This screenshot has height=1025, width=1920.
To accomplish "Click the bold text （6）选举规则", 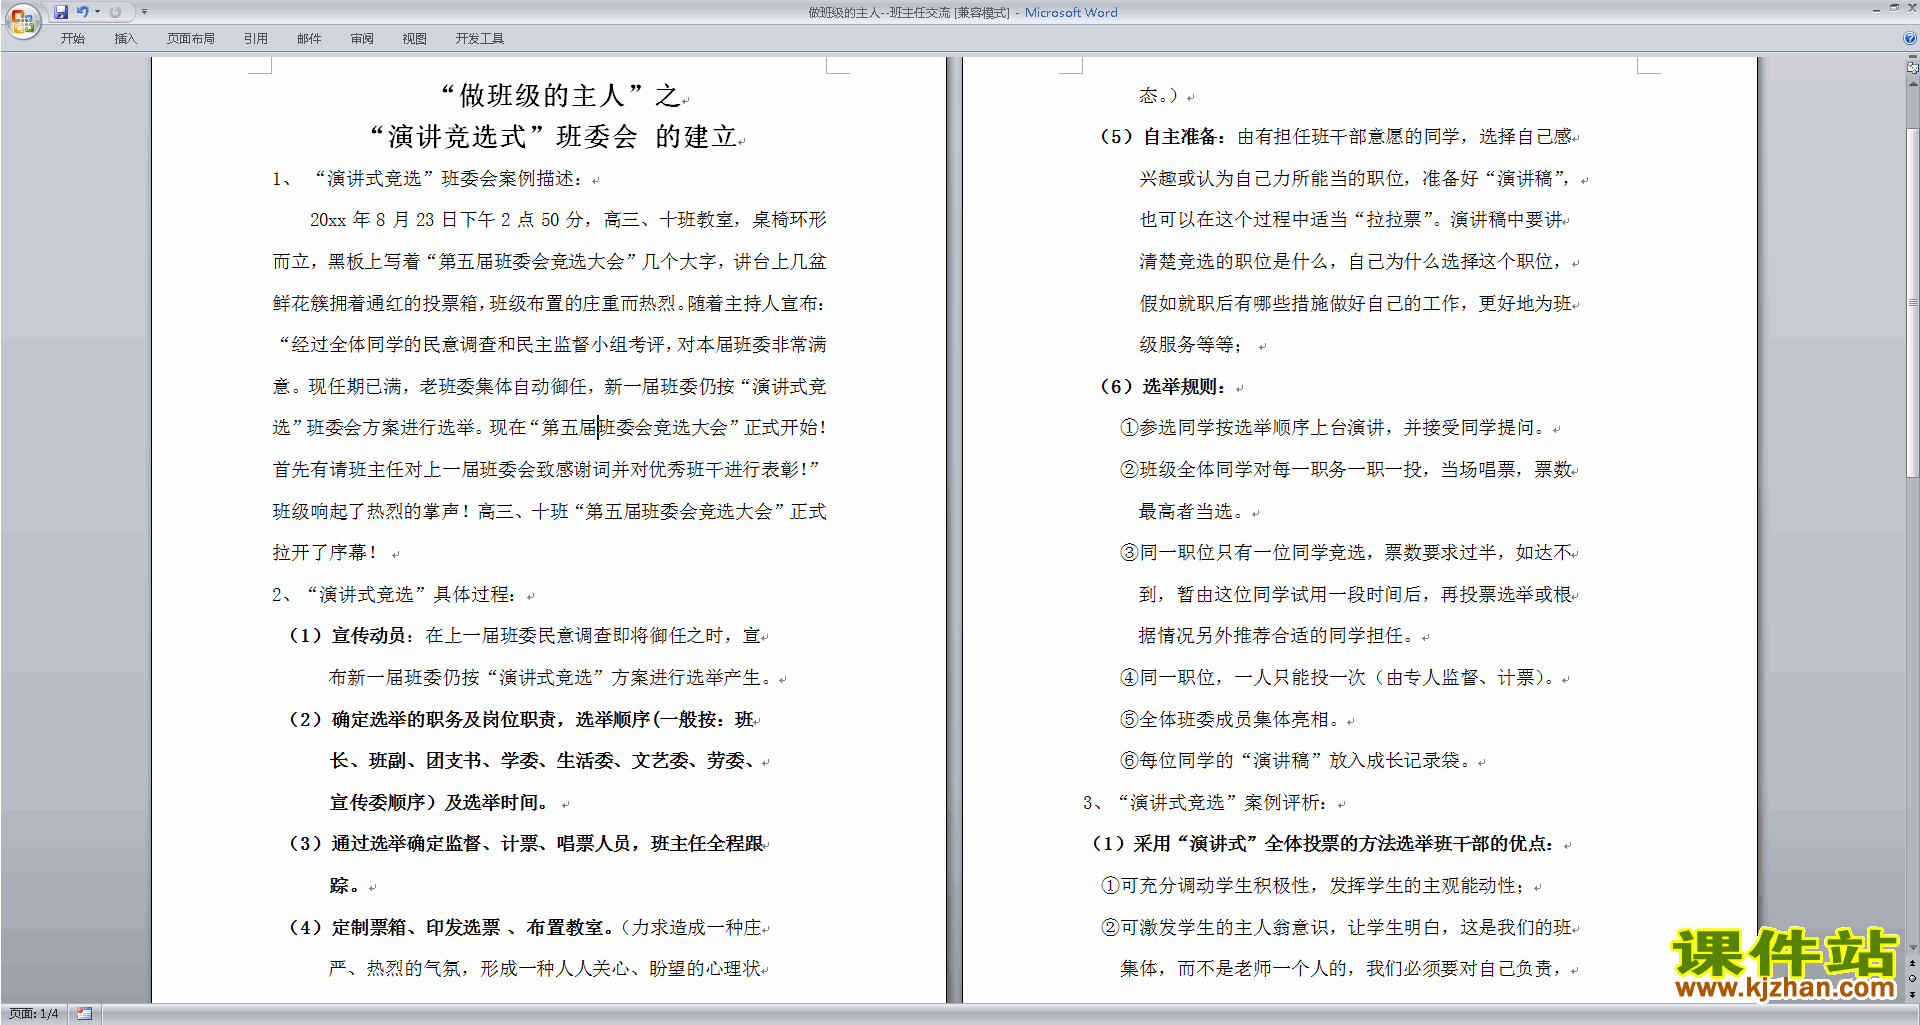I will (1163, 387).
